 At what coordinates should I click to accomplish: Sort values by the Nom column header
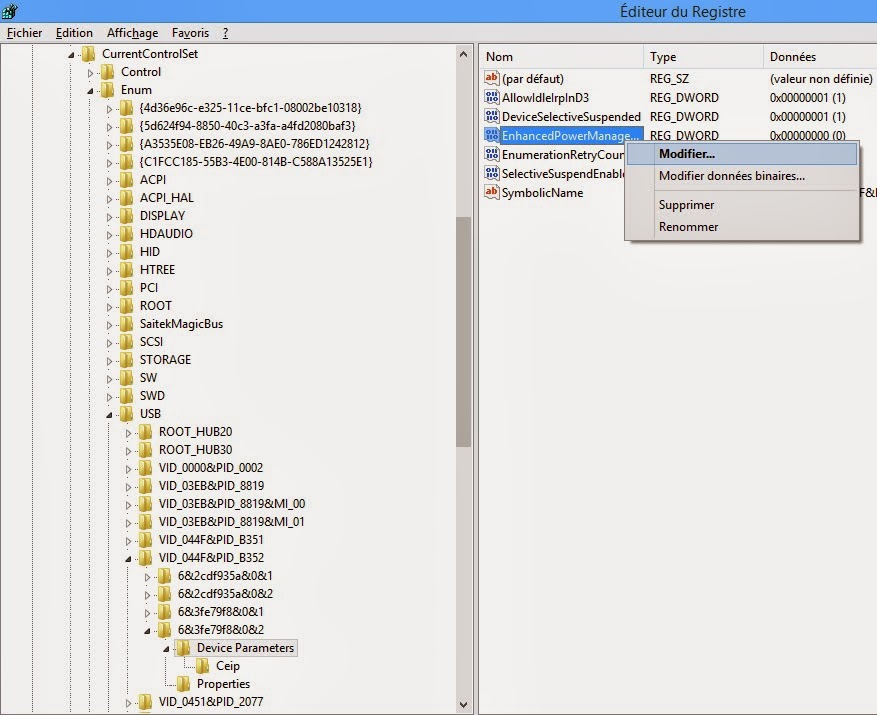coord(561,57)
